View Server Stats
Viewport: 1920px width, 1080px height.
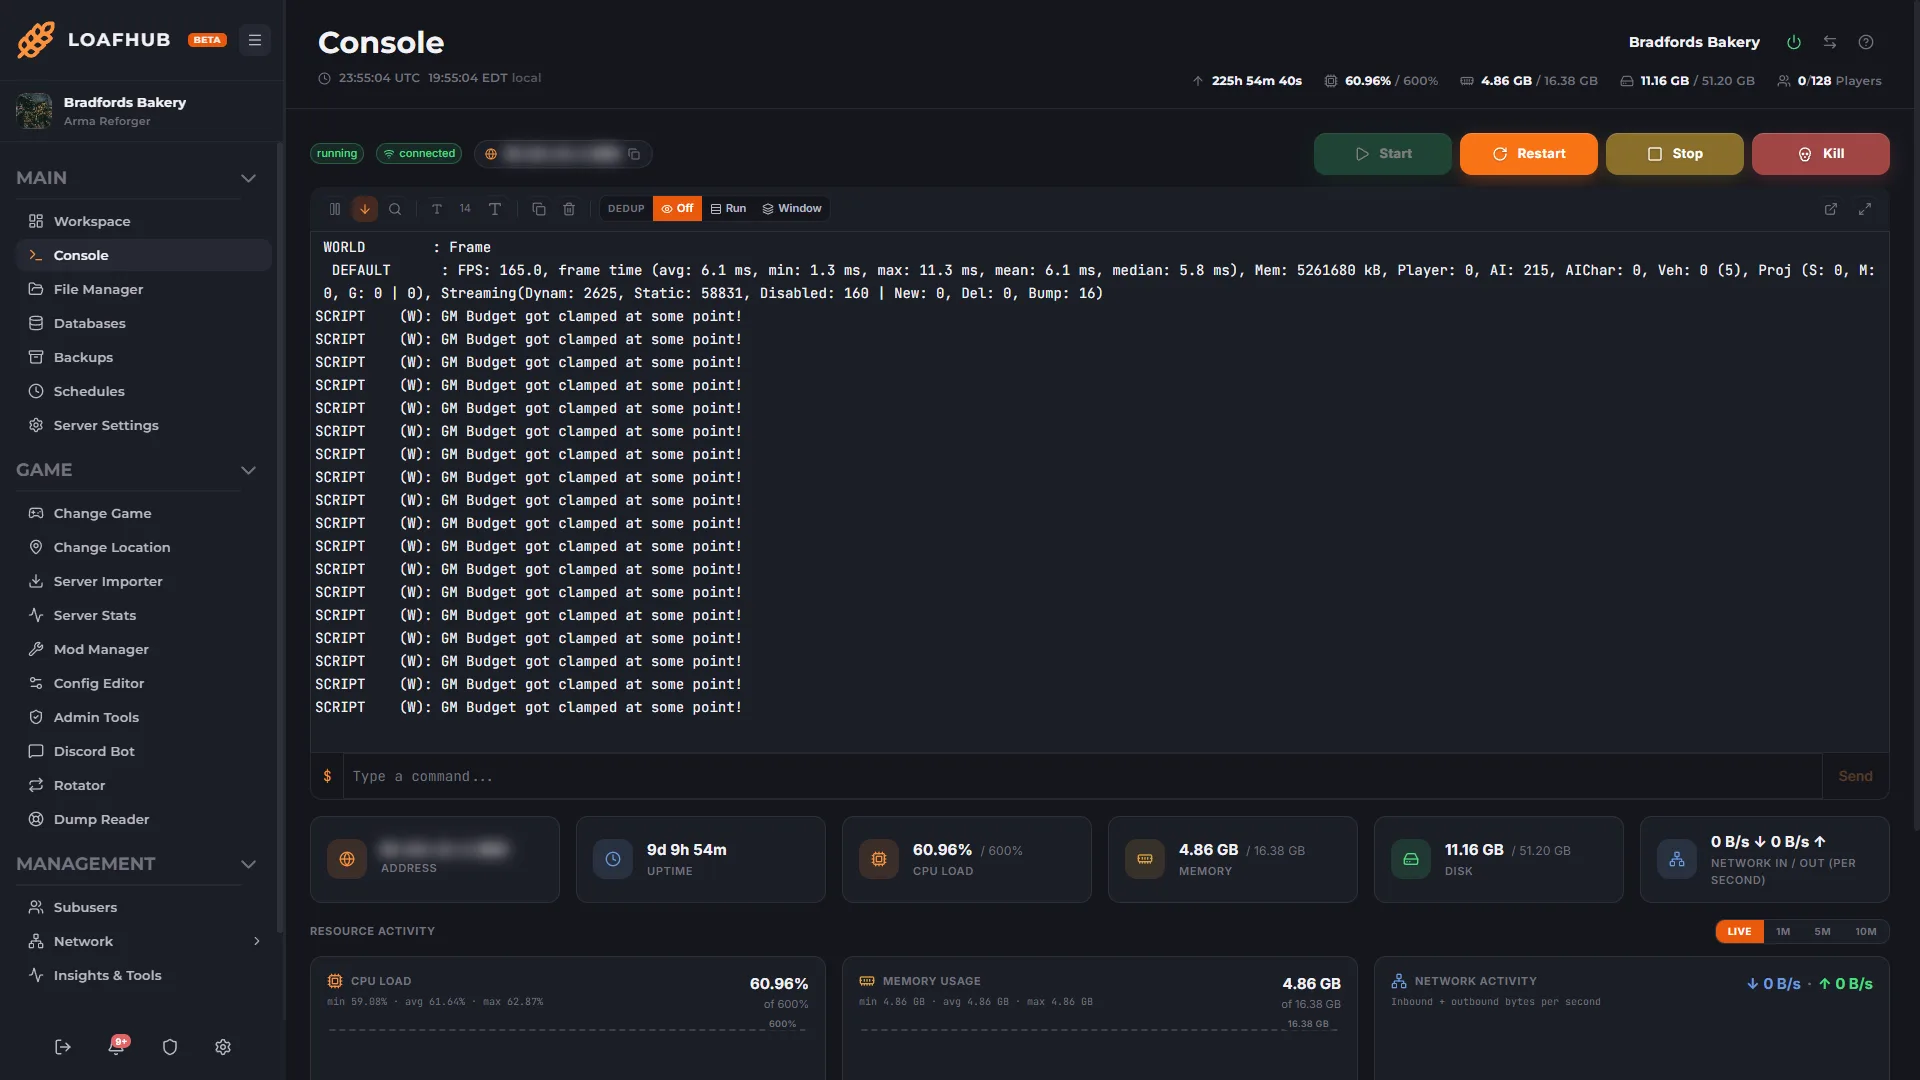143,615
